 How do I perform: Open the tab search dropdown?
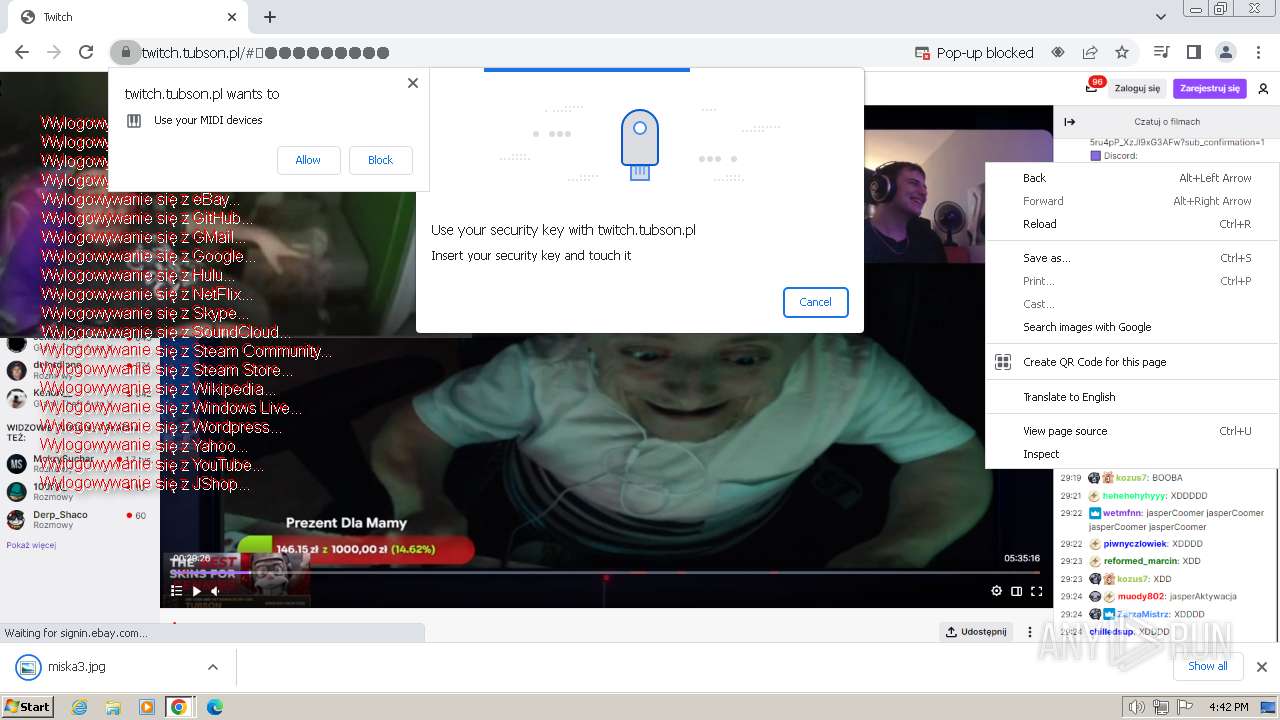(x=1160, y=17)
